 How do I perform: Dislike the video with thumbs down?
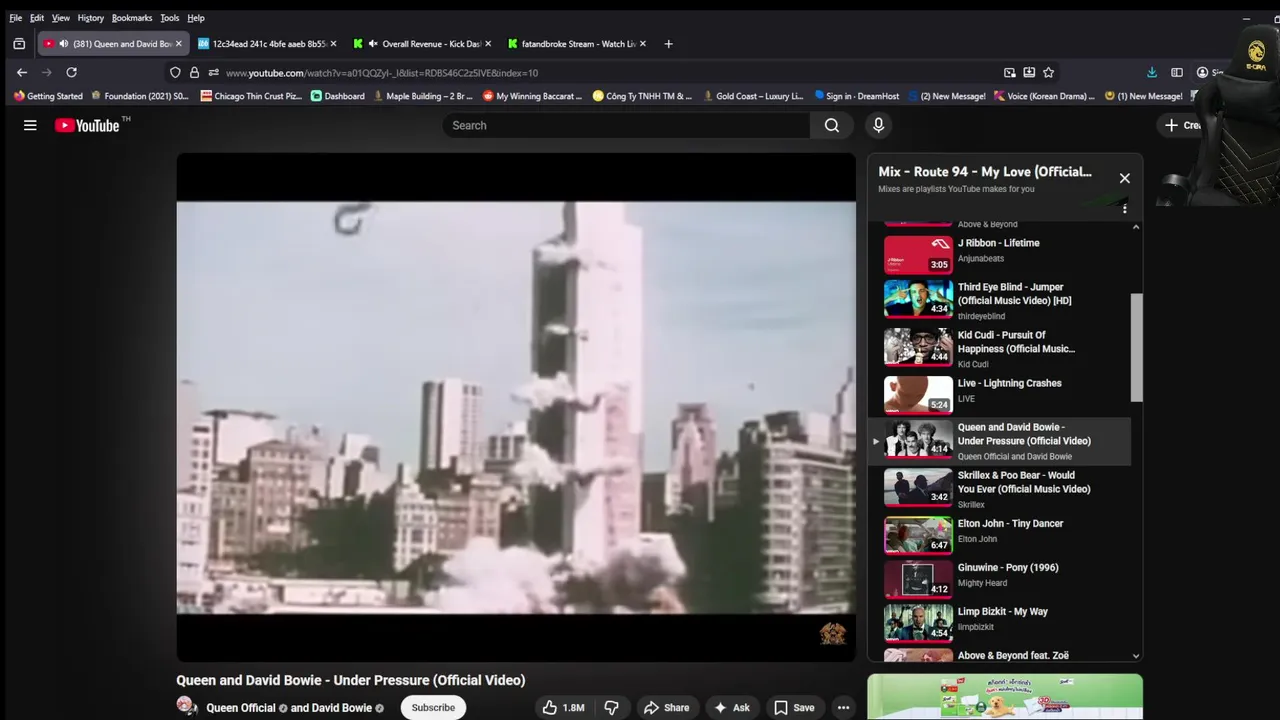pos(612,707)
